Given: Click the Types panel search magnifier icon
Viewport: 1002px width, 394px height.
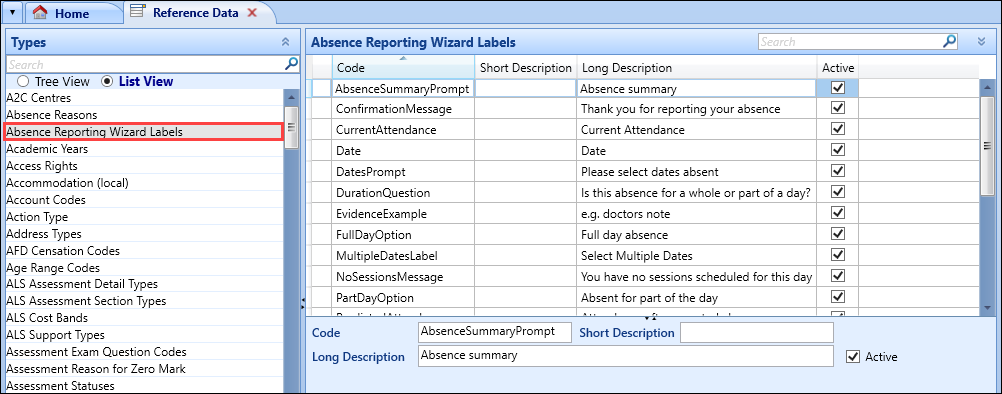Looking at the screenshot, I should coord(291,63).
